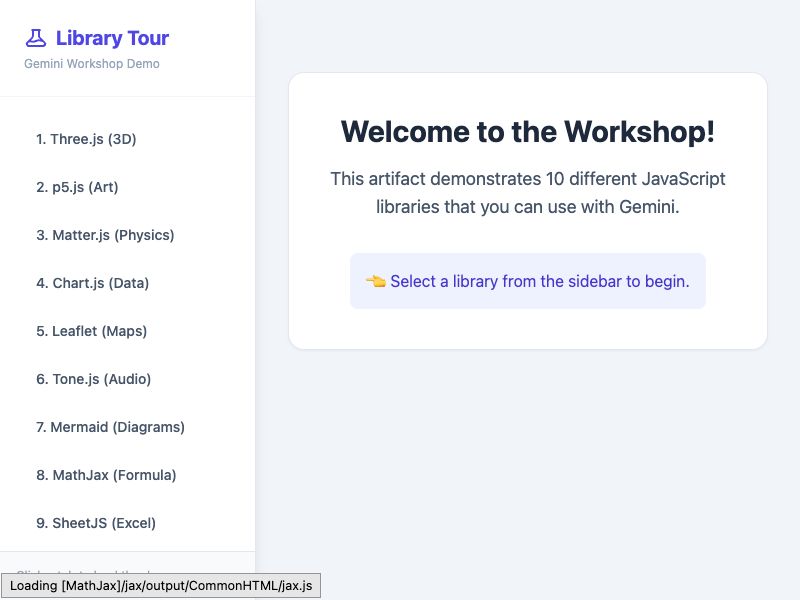Viewport: 800px width, 600px height.
Task: Click the Welcome to the Workshop heading
Action: point(528,131)
